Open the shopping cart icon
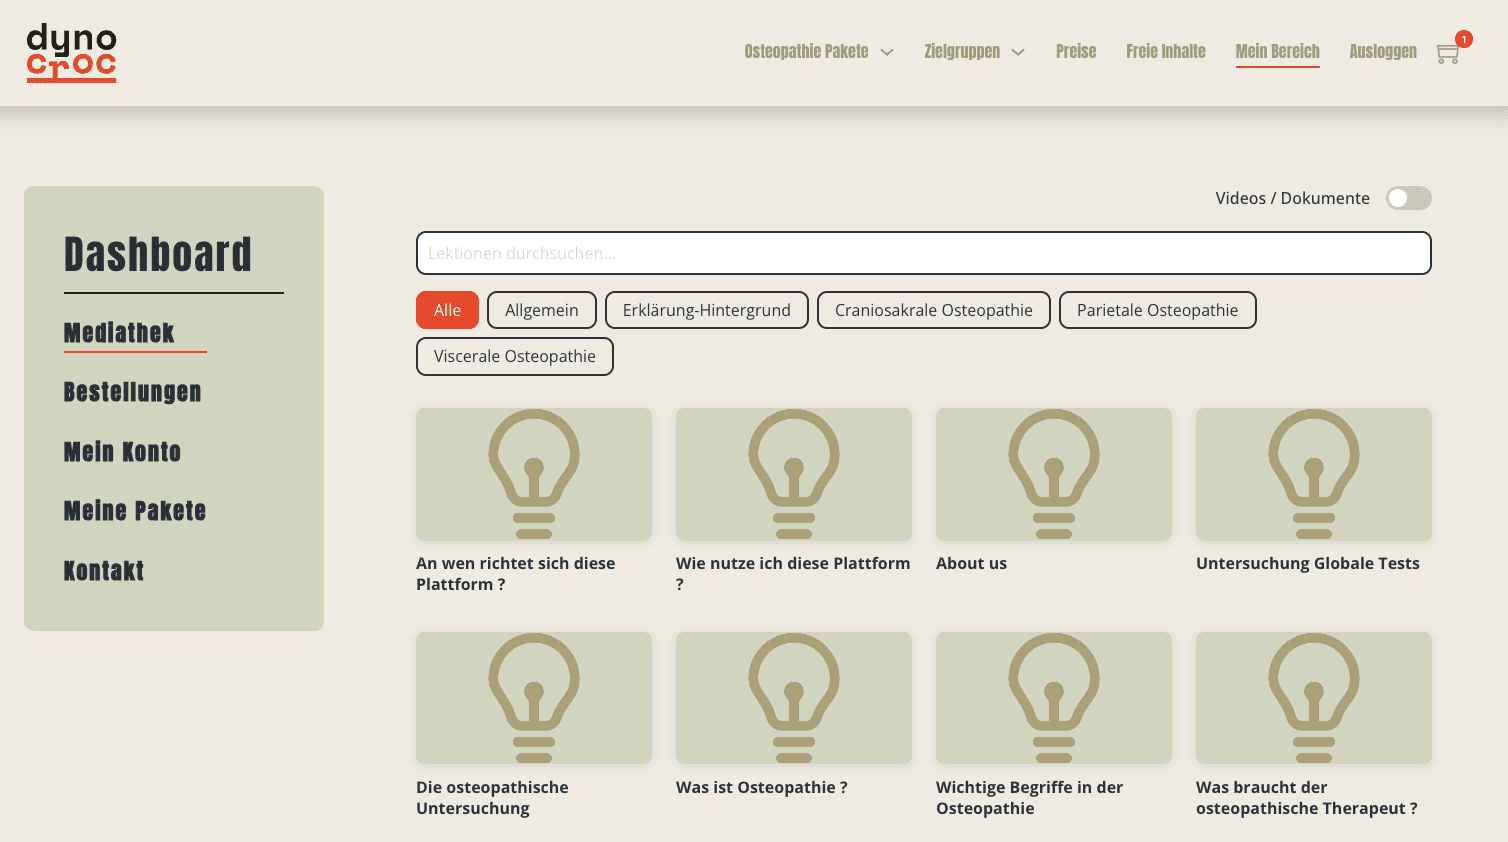 [x=1448, y=53]
